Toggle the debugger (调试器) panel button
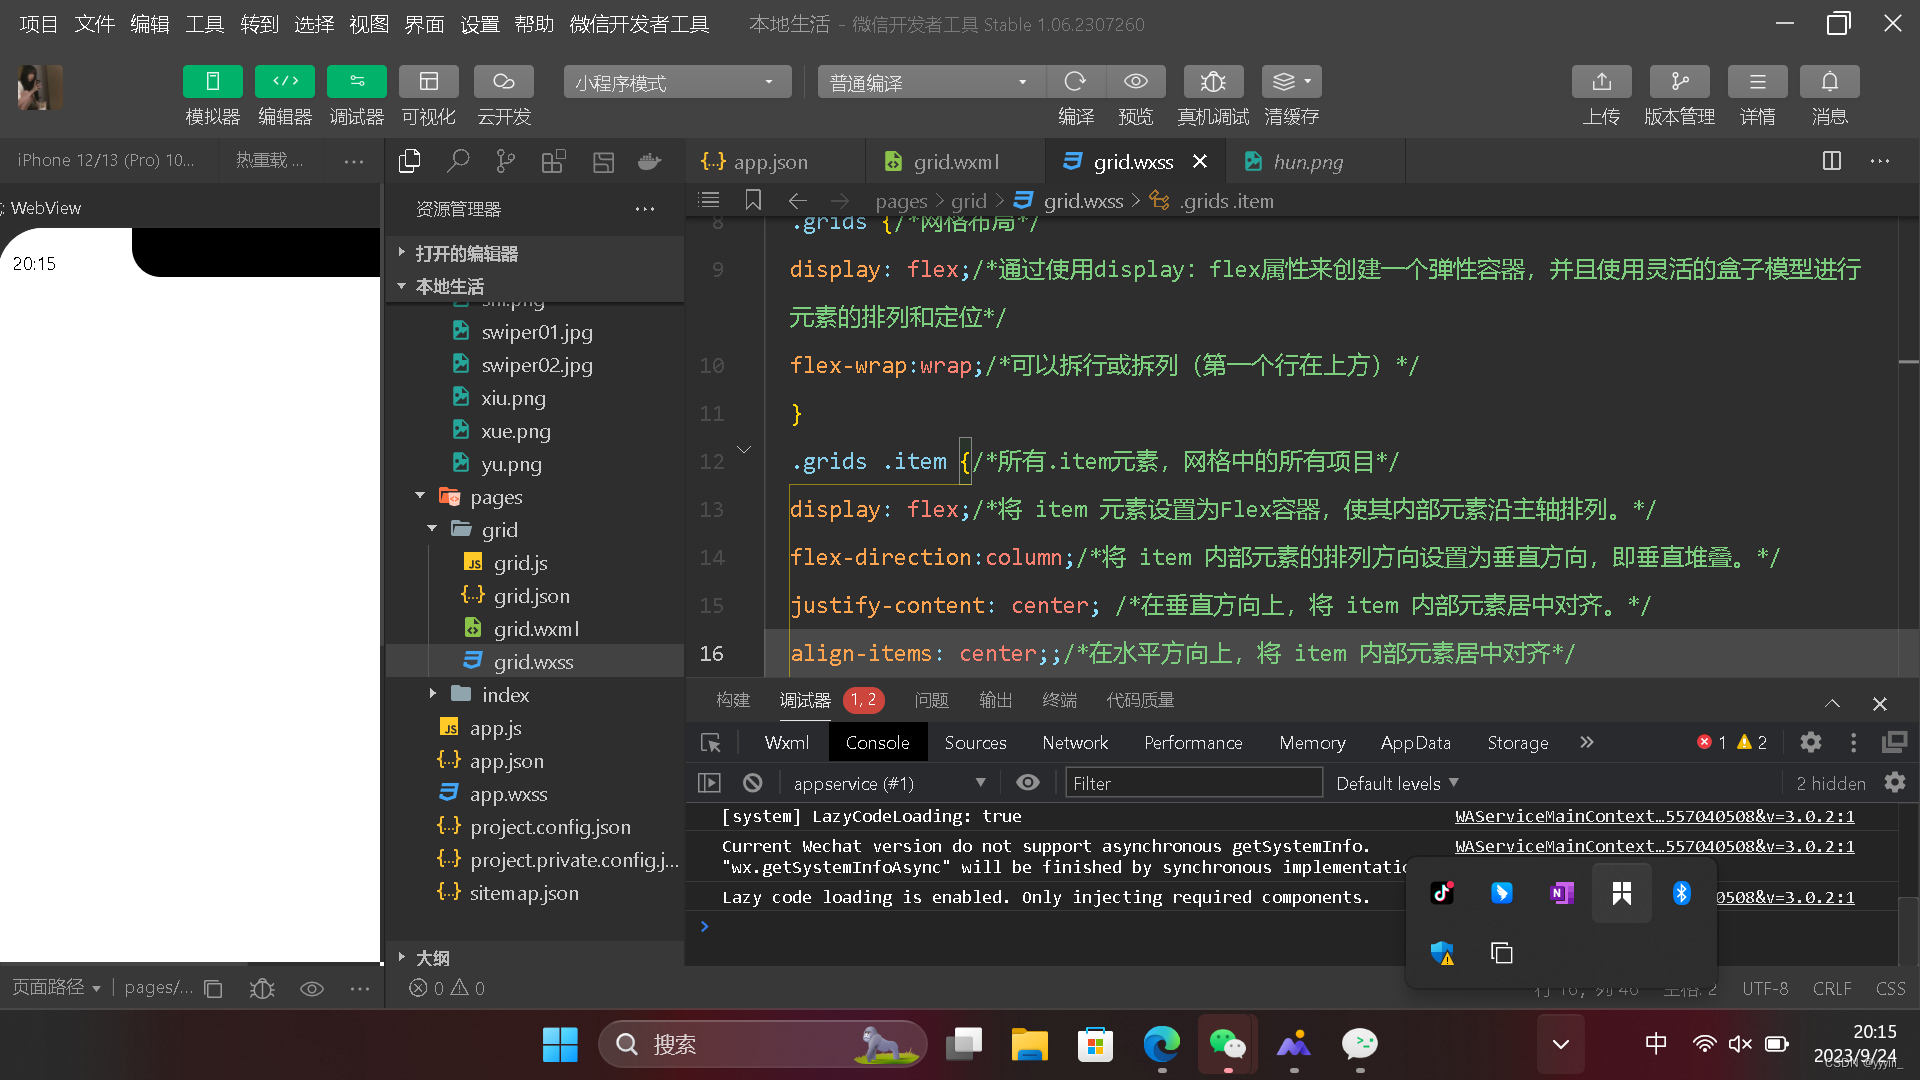Image resolution: width=1920 pixels, height=1080 pixels. point(356,82)
